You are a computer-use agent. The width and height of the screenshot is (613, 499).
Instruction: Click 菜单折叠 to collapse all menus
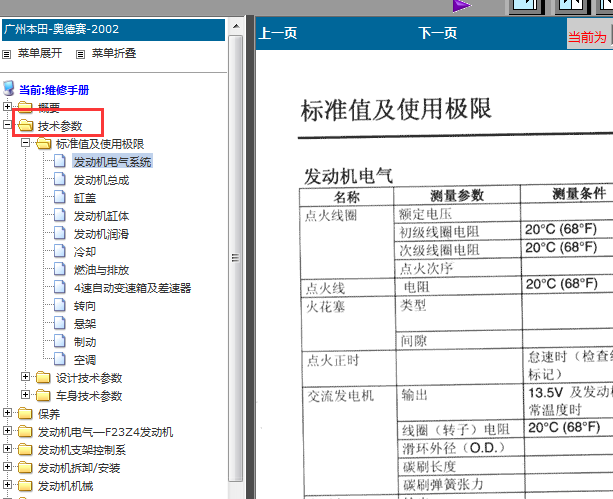(x=114, y=54)
